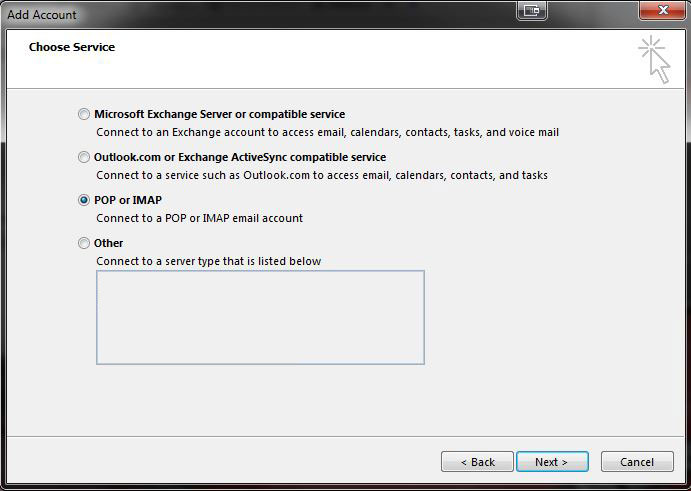This screenshot has height=491, width=691.
Task: Close the Add Account window
Action: [x=662, y=10]
